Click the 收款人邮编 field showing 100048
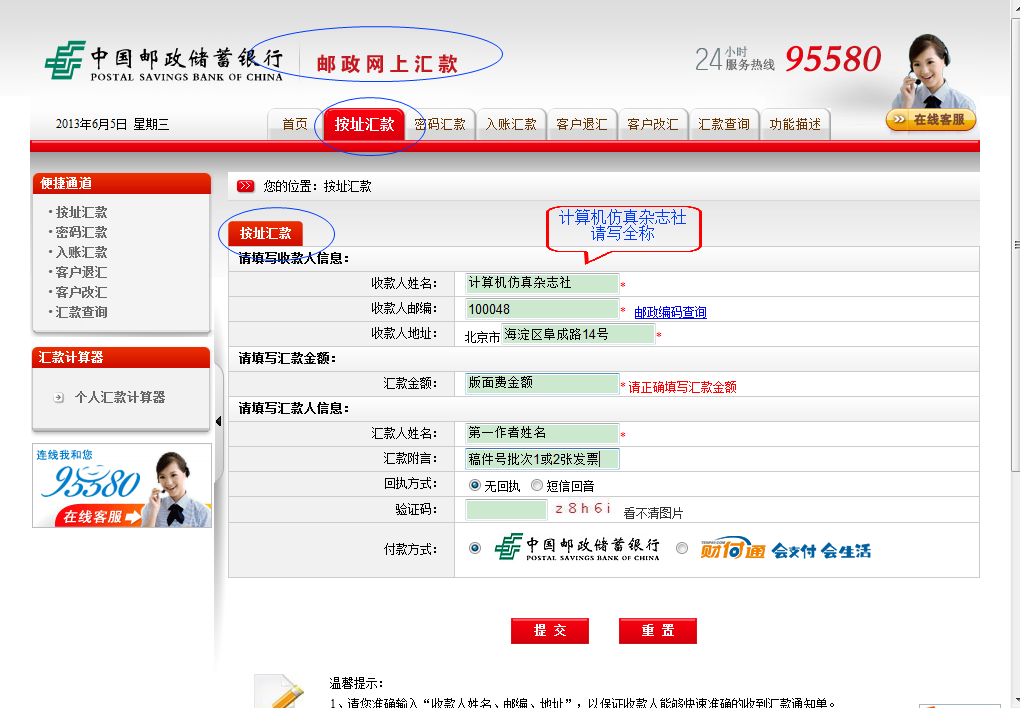The width and height of the screenshot is (1020, 708). click(x=542, y=308)
